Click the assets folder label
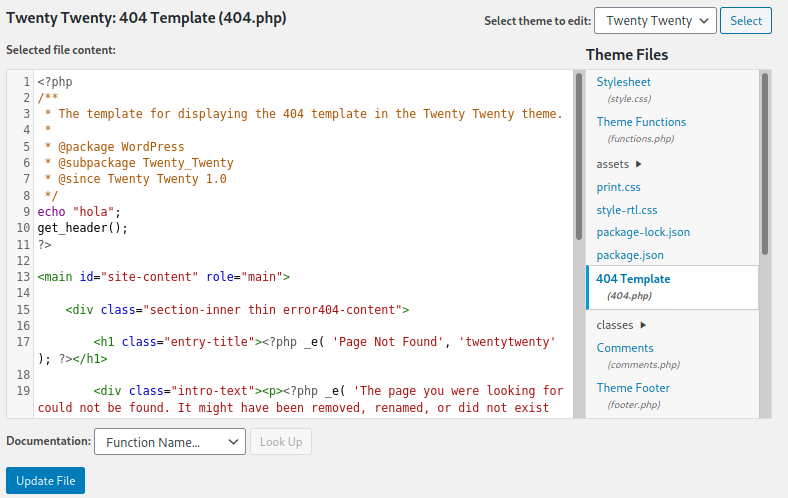The width and height of the screenshot is (788, 498). point(613,164)
